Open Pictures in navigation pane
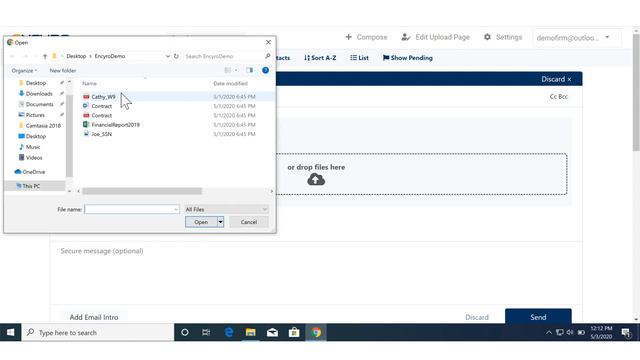 pyautogui.click(x=35, y=115)
